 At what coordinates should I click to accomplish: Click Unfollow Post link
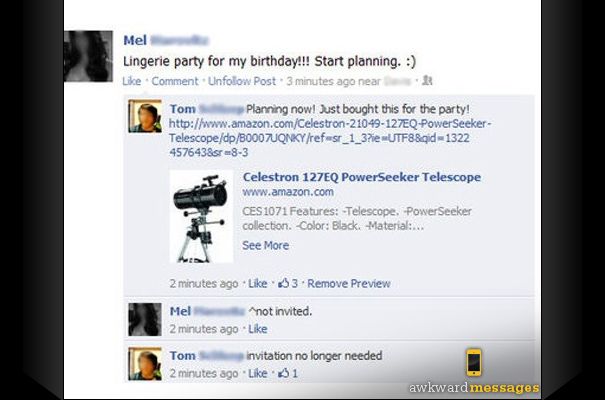tap(242, 81)
